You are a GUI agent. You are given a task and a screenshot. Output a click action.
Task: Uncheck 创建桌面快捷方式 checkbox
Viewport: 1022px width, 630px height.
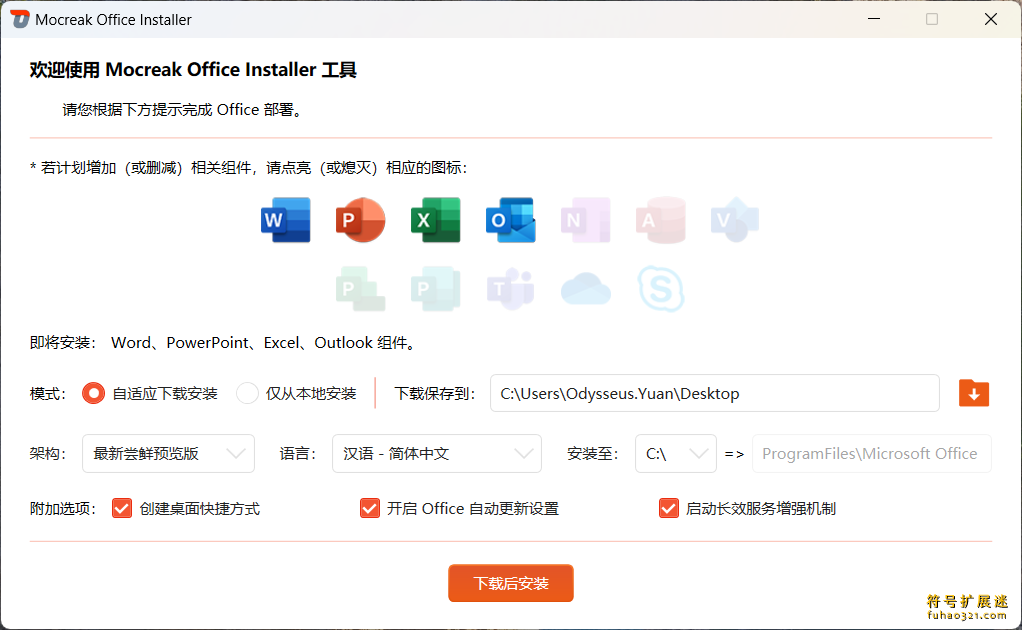click(x=122, y=508)
